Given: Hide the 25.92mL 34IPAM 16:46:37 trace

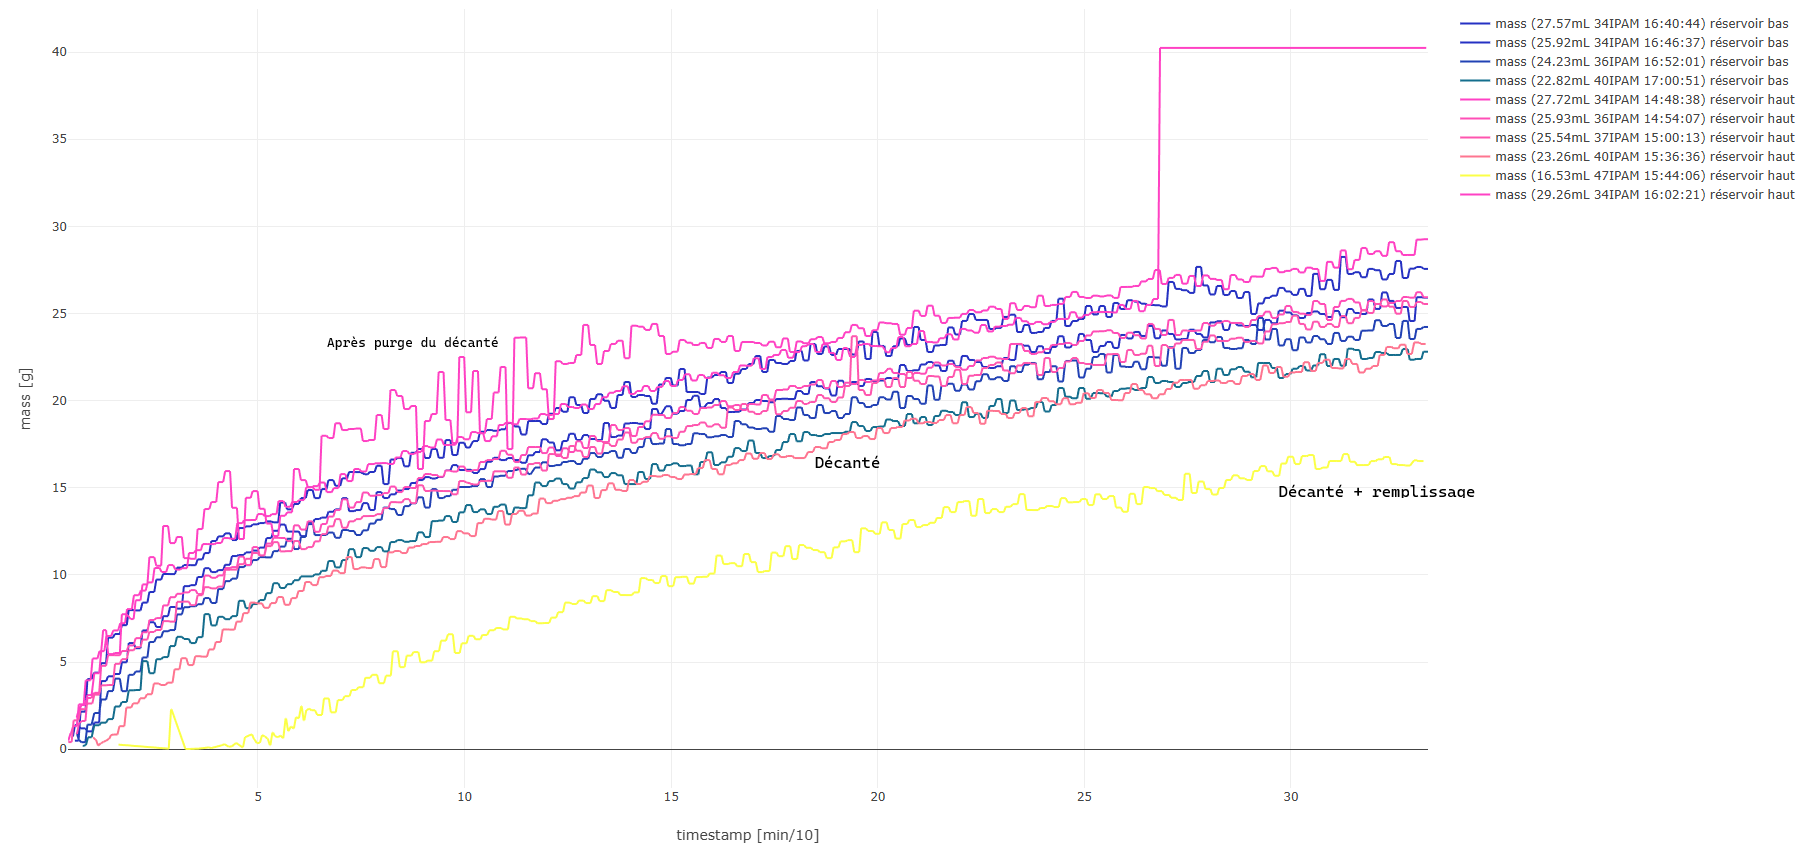Looking at the screenshot, I should pos(1641,43).
